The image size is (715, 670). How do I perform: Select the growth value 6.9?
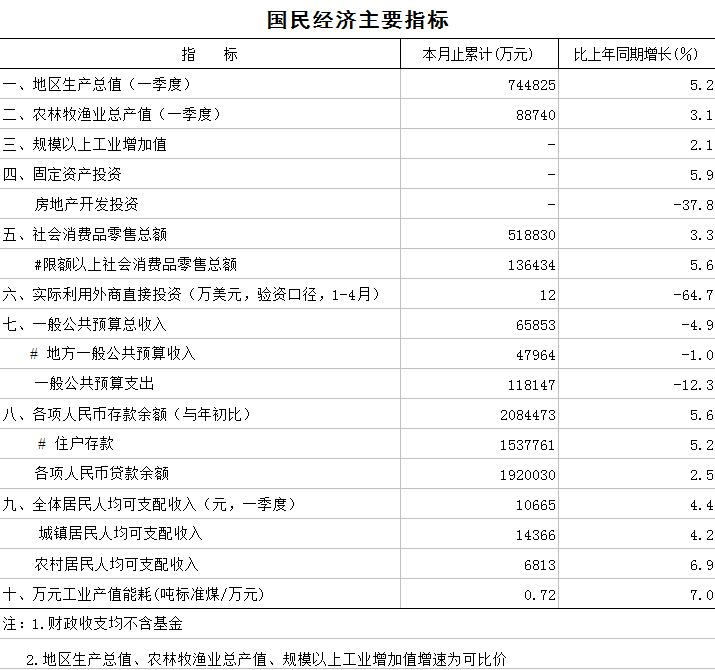coord(701,566)
